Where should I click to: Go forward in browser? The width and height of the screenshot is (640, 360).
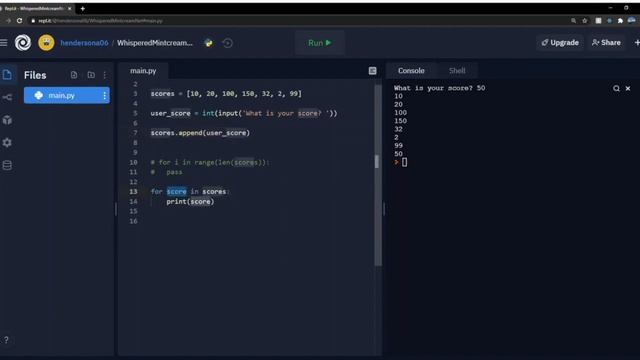click(8, 20)
